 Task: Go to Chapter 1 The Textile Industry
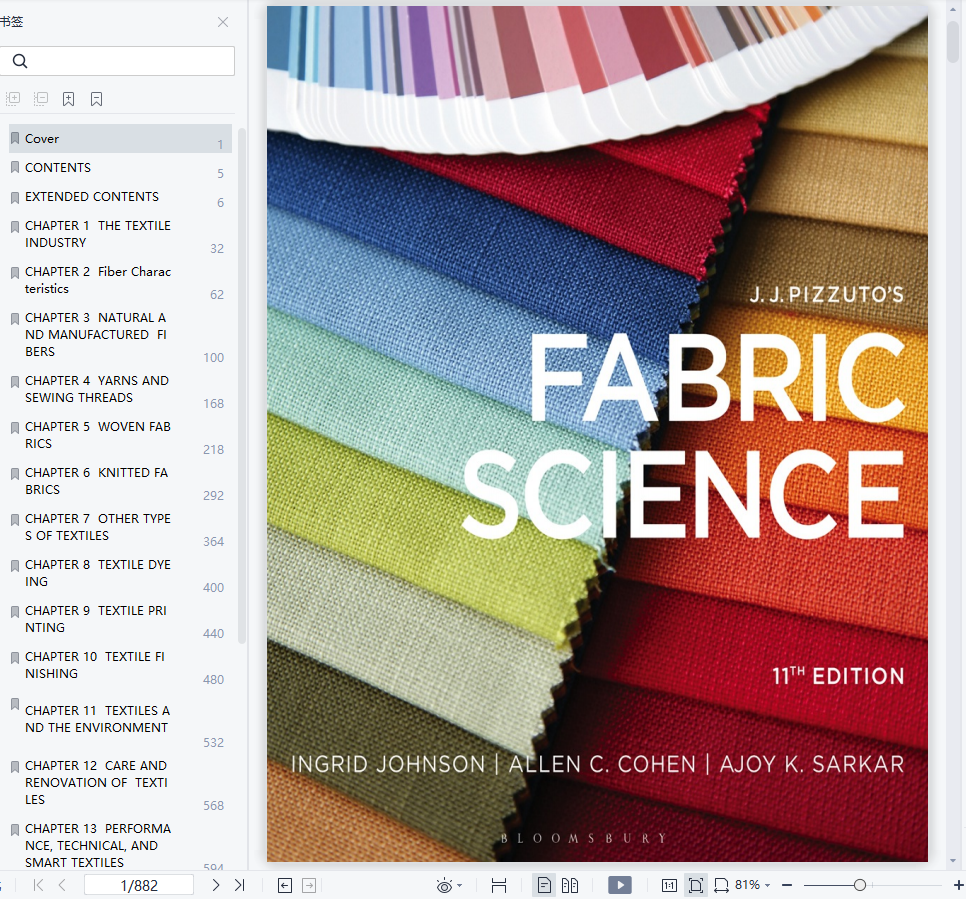(120, 234)
